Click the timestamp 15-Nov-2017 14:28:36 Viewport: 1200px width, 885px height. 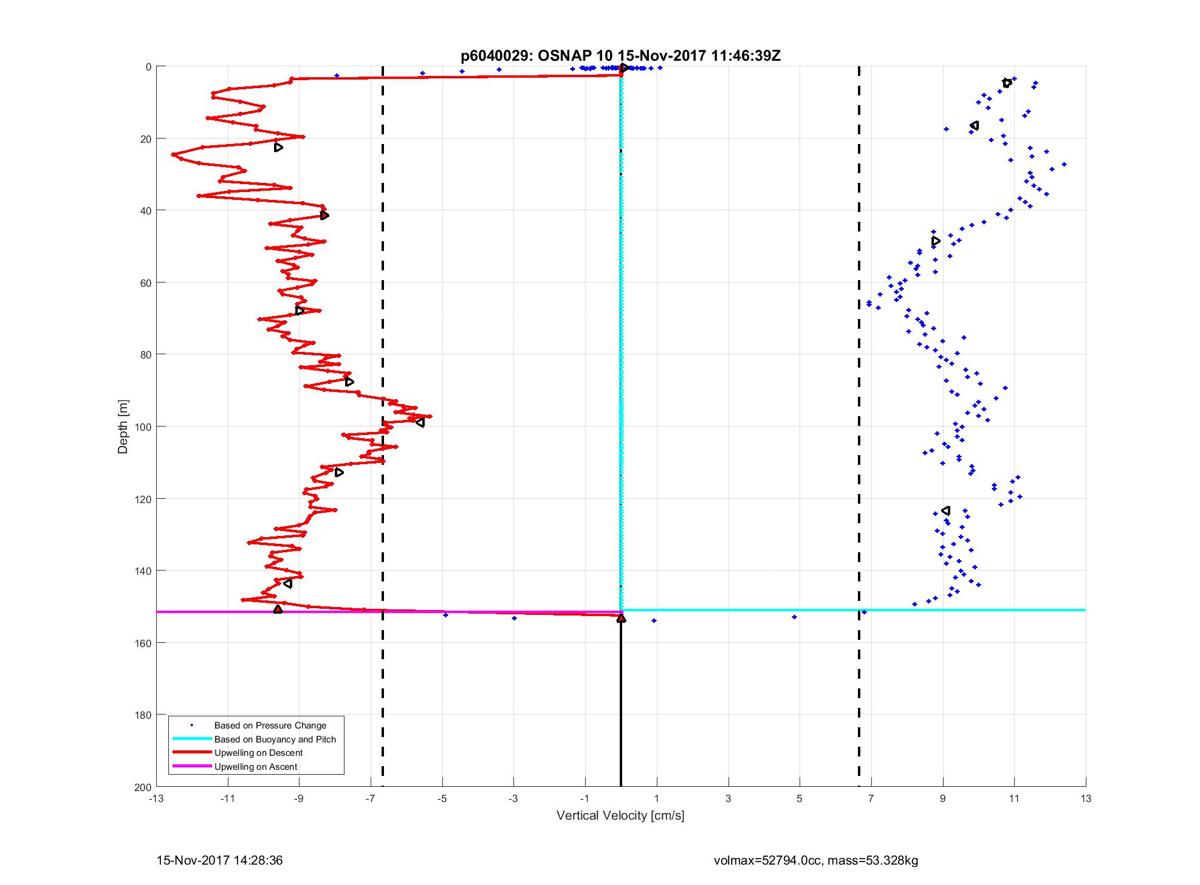coord(219,859)
